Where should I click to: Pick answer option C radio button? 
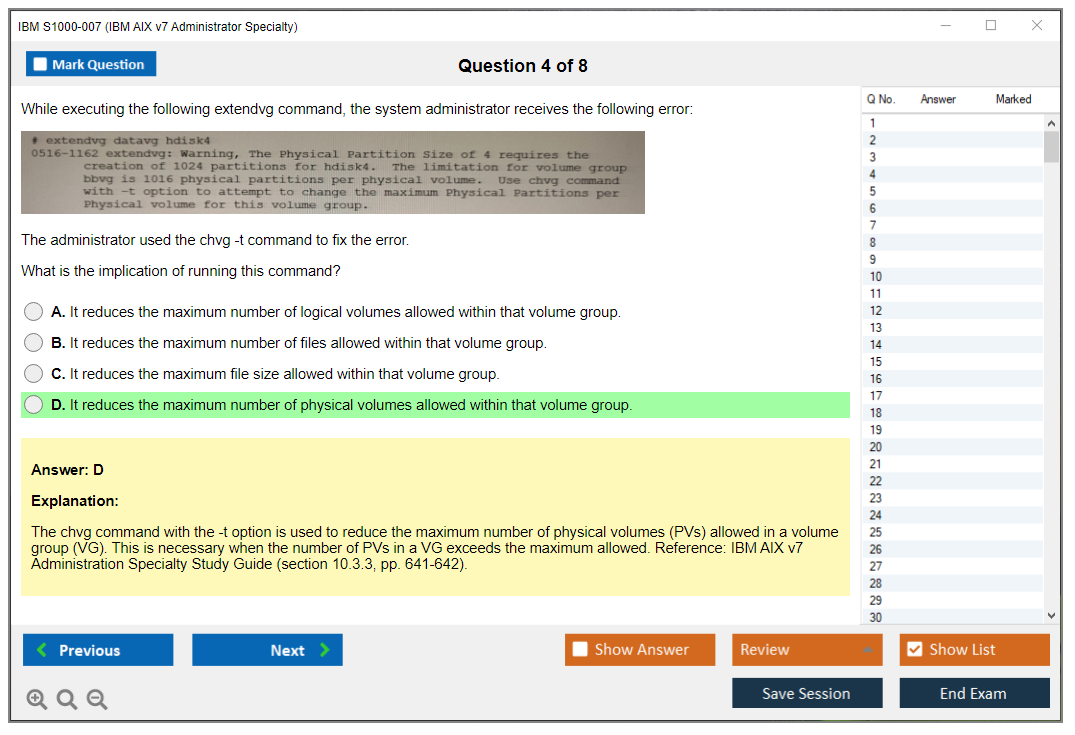pos(34,374)
